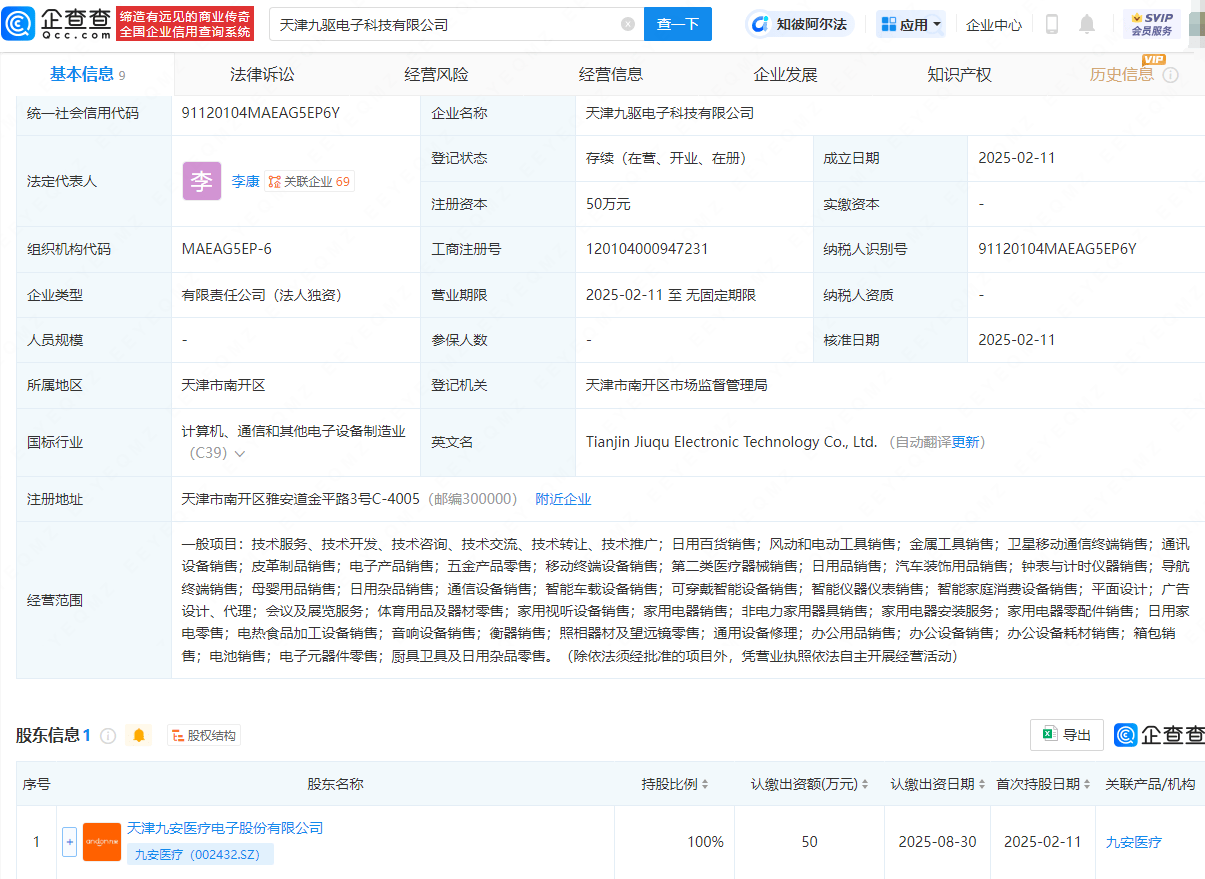Open the mobile phone app icon
1205x879 pixels.
tap(1052, 24)
